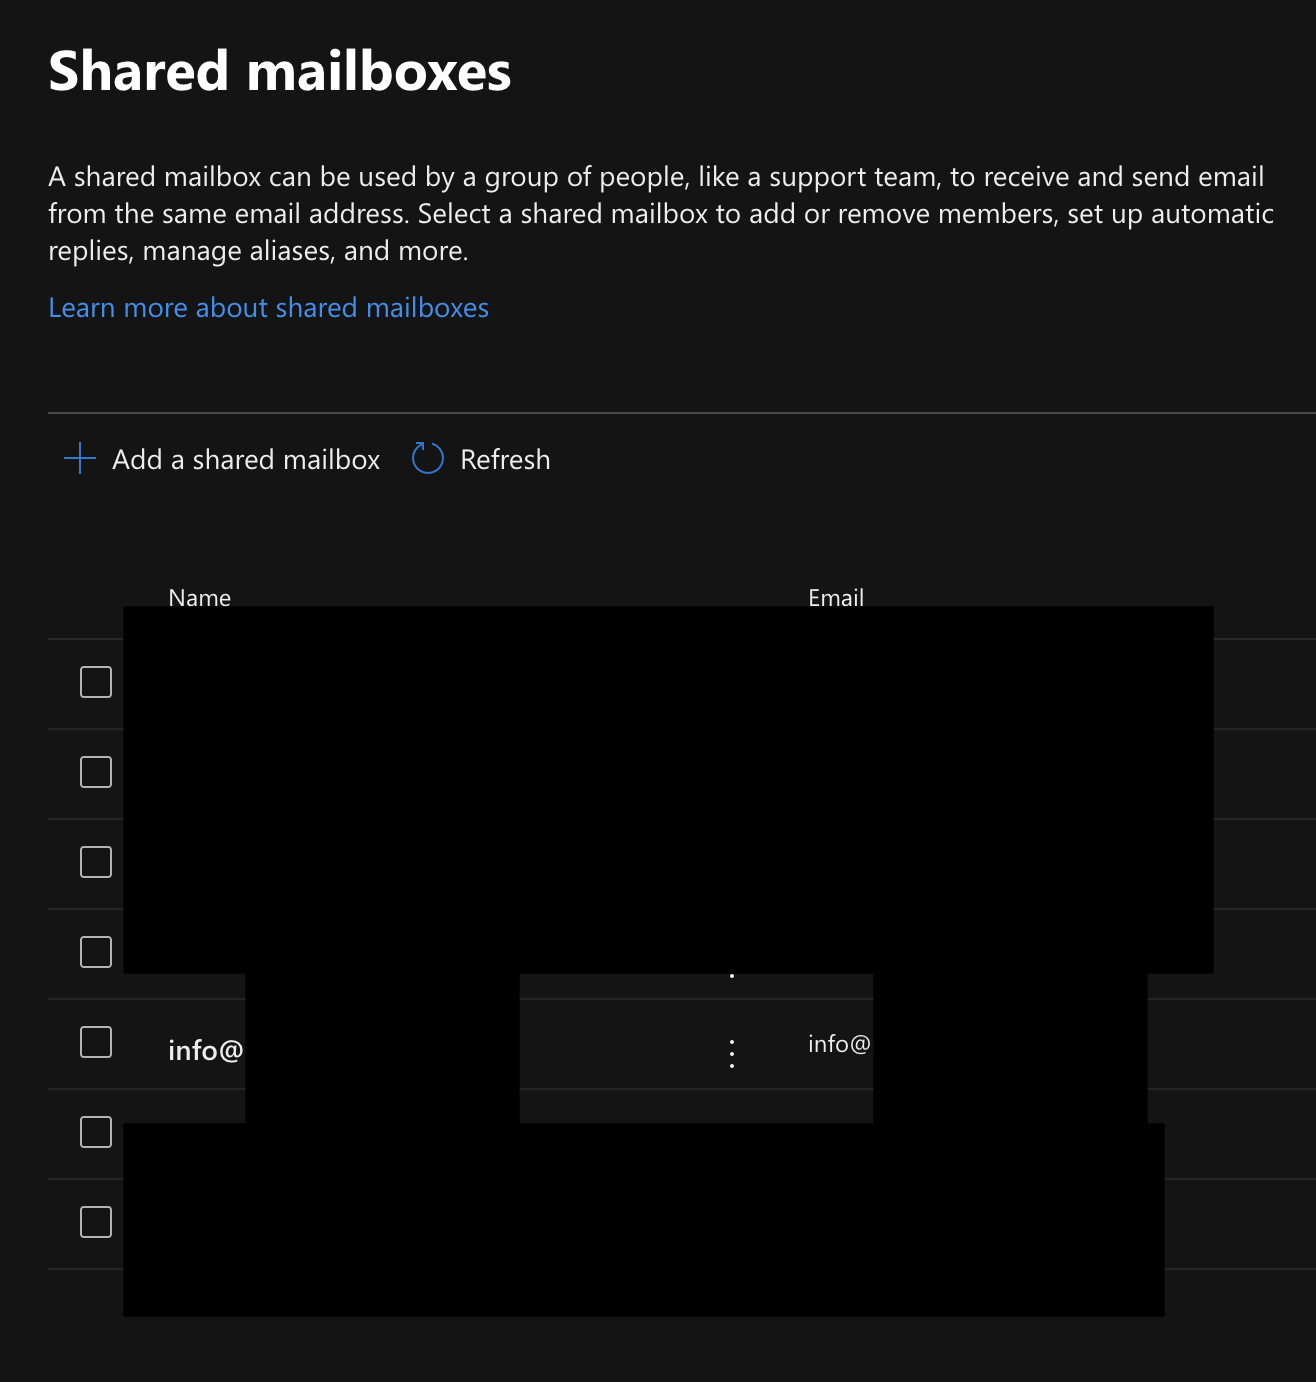Check the second row's checkbox

[96, 772]
